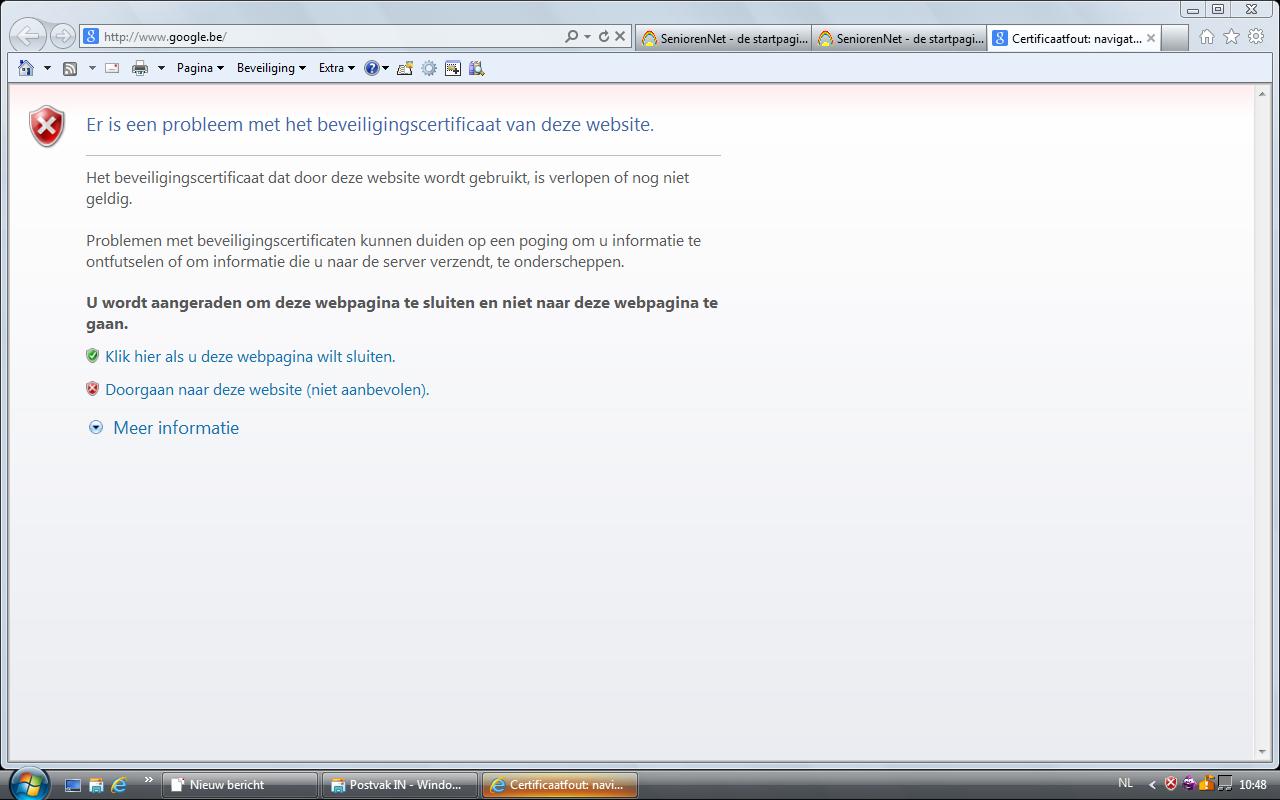The image size is (1280, 800).
Task: Click the browser Back arrow button
Action: click(x=29, y=37)
